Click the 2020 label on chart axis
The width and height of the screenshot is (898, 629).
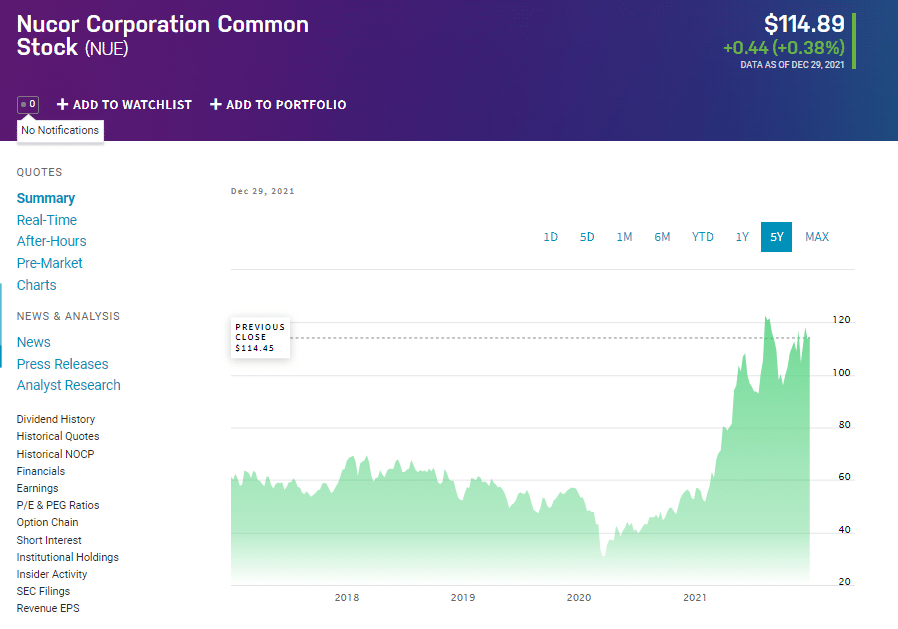pyautogui.click(x=579, y=597)
